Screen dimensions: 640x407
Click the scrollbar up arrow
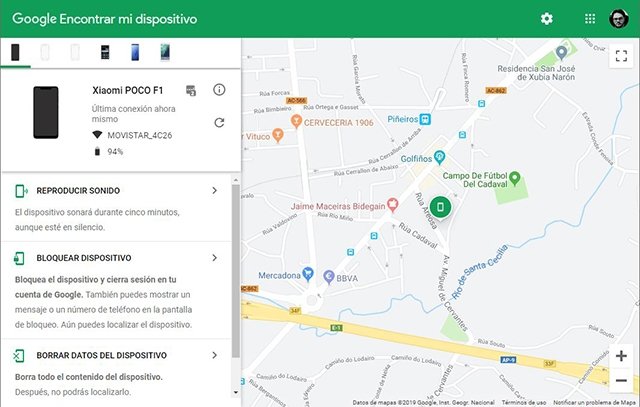pyautogui.click(x=236, y=180)
